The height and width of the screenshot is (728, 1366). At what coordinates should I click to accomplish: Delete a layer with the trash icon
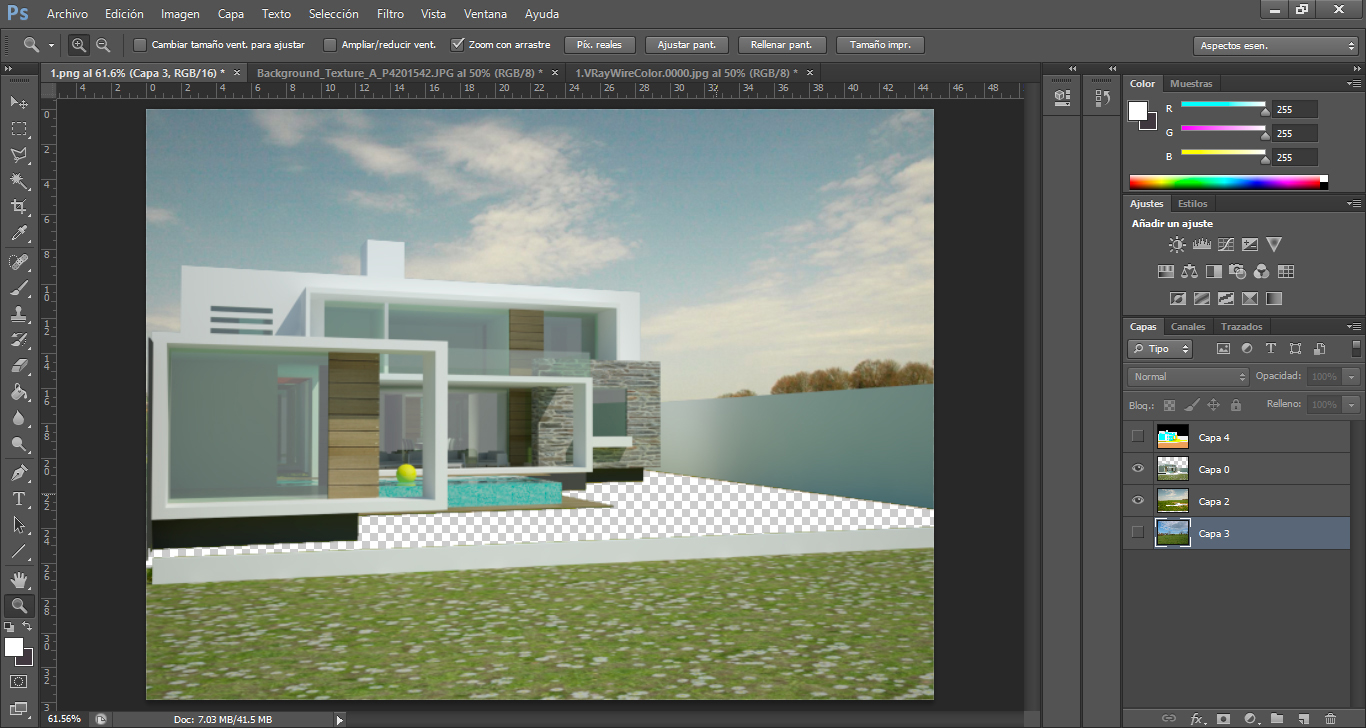tap(1330, 718)
